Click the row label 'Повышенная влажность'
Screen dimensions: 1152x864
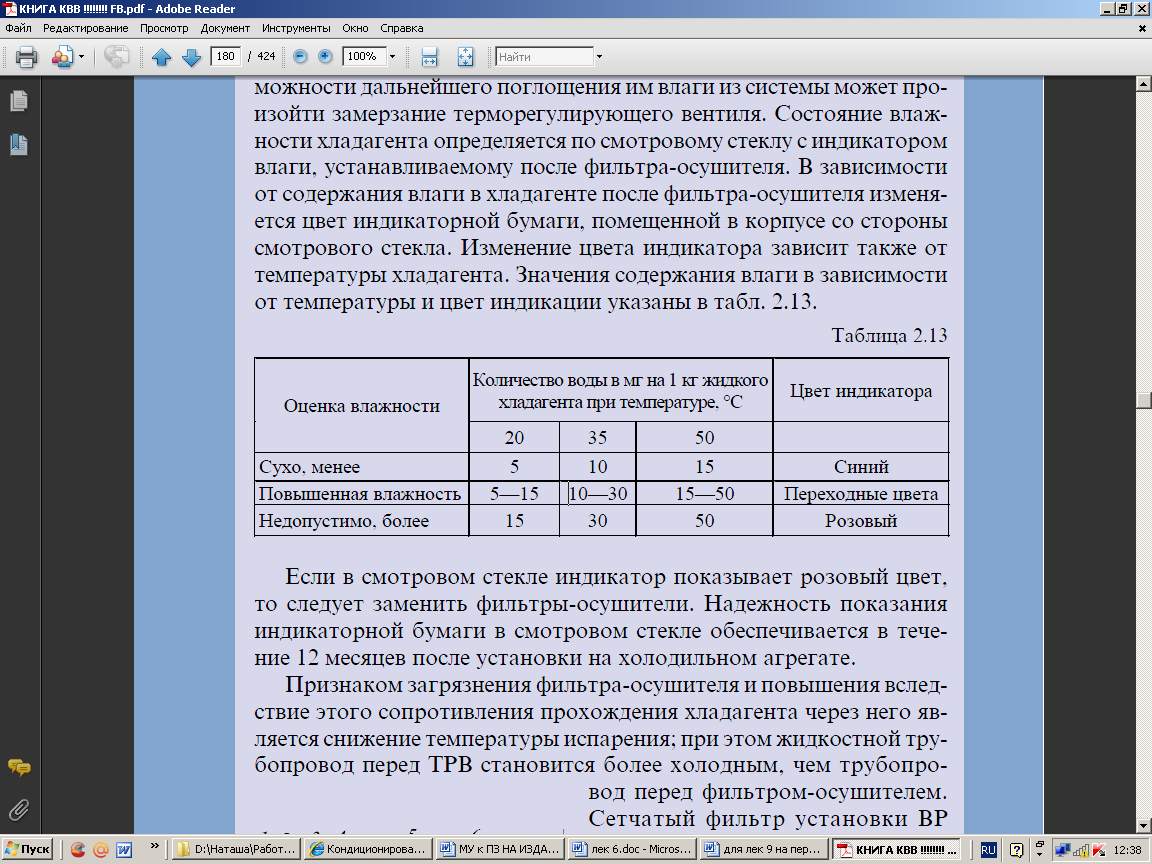(x=360, y=494)
